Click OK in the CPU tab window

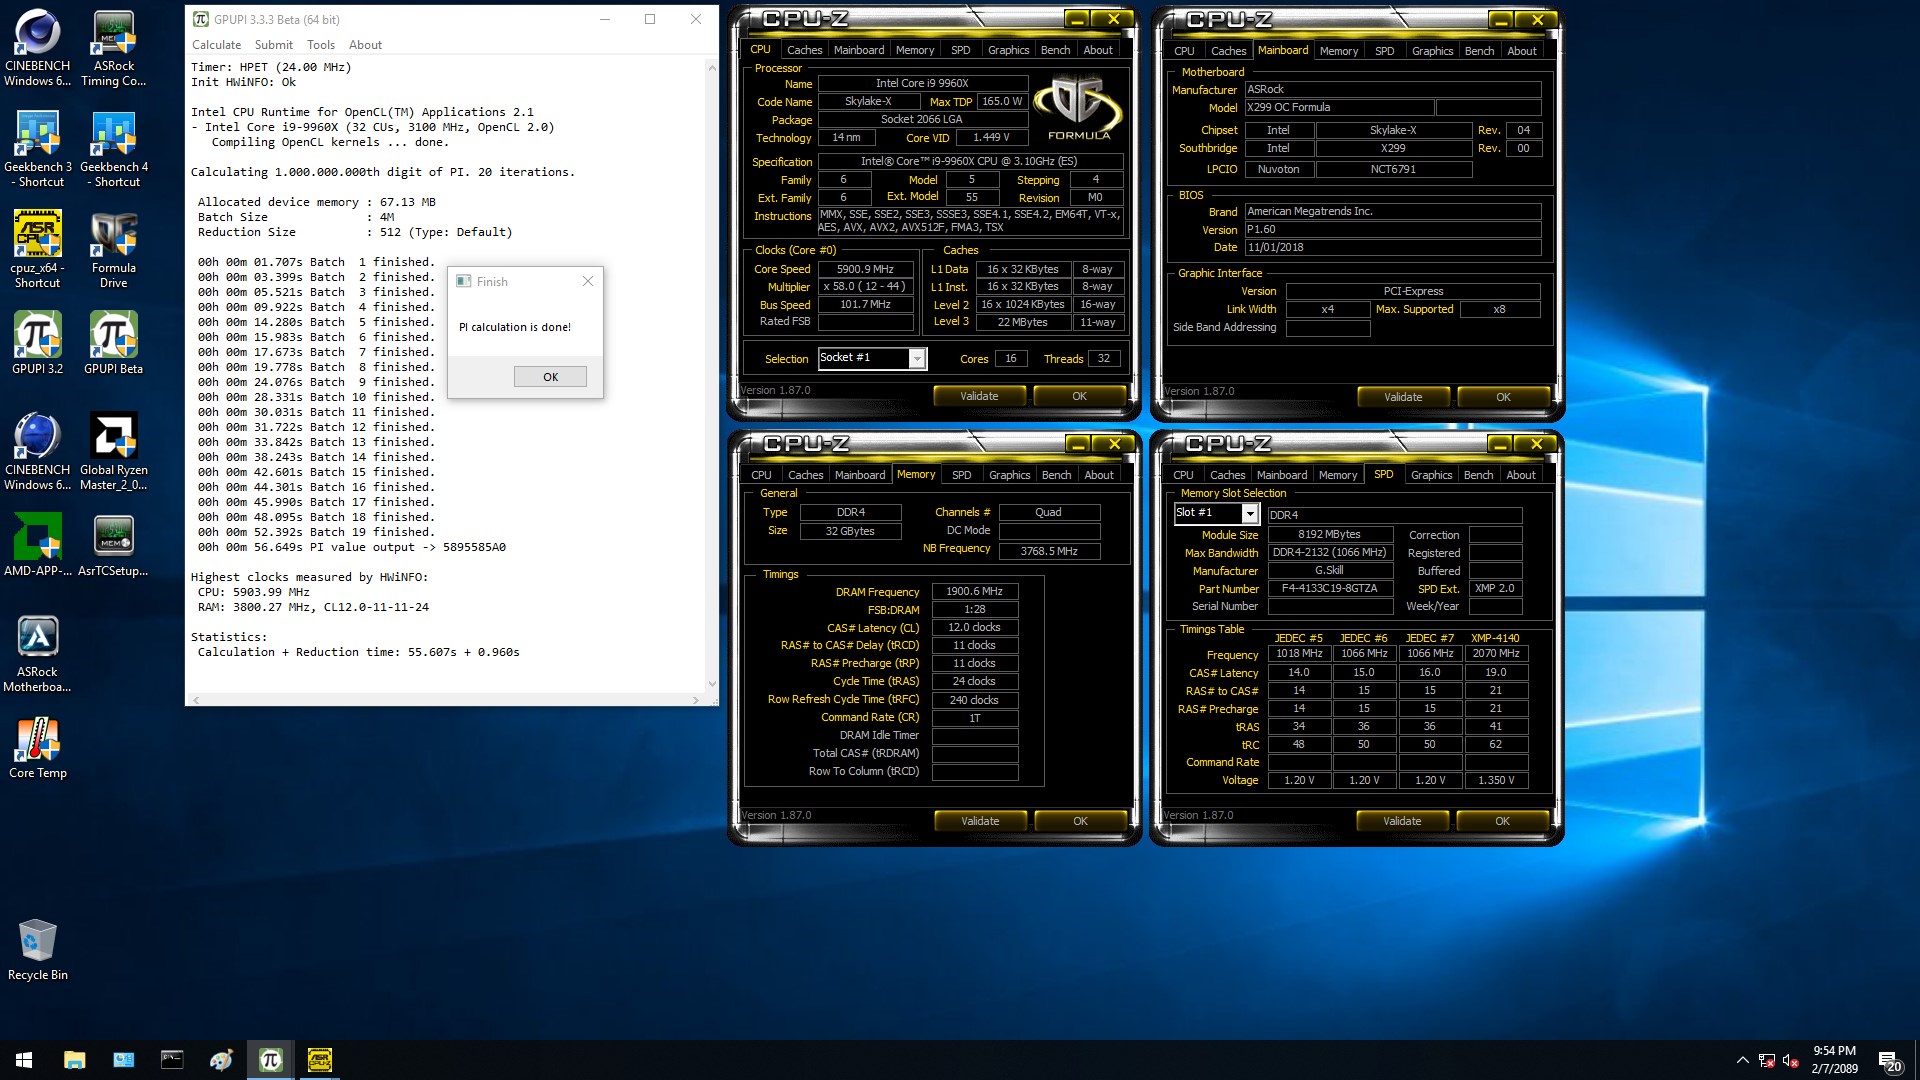[x=1079, y=396]
